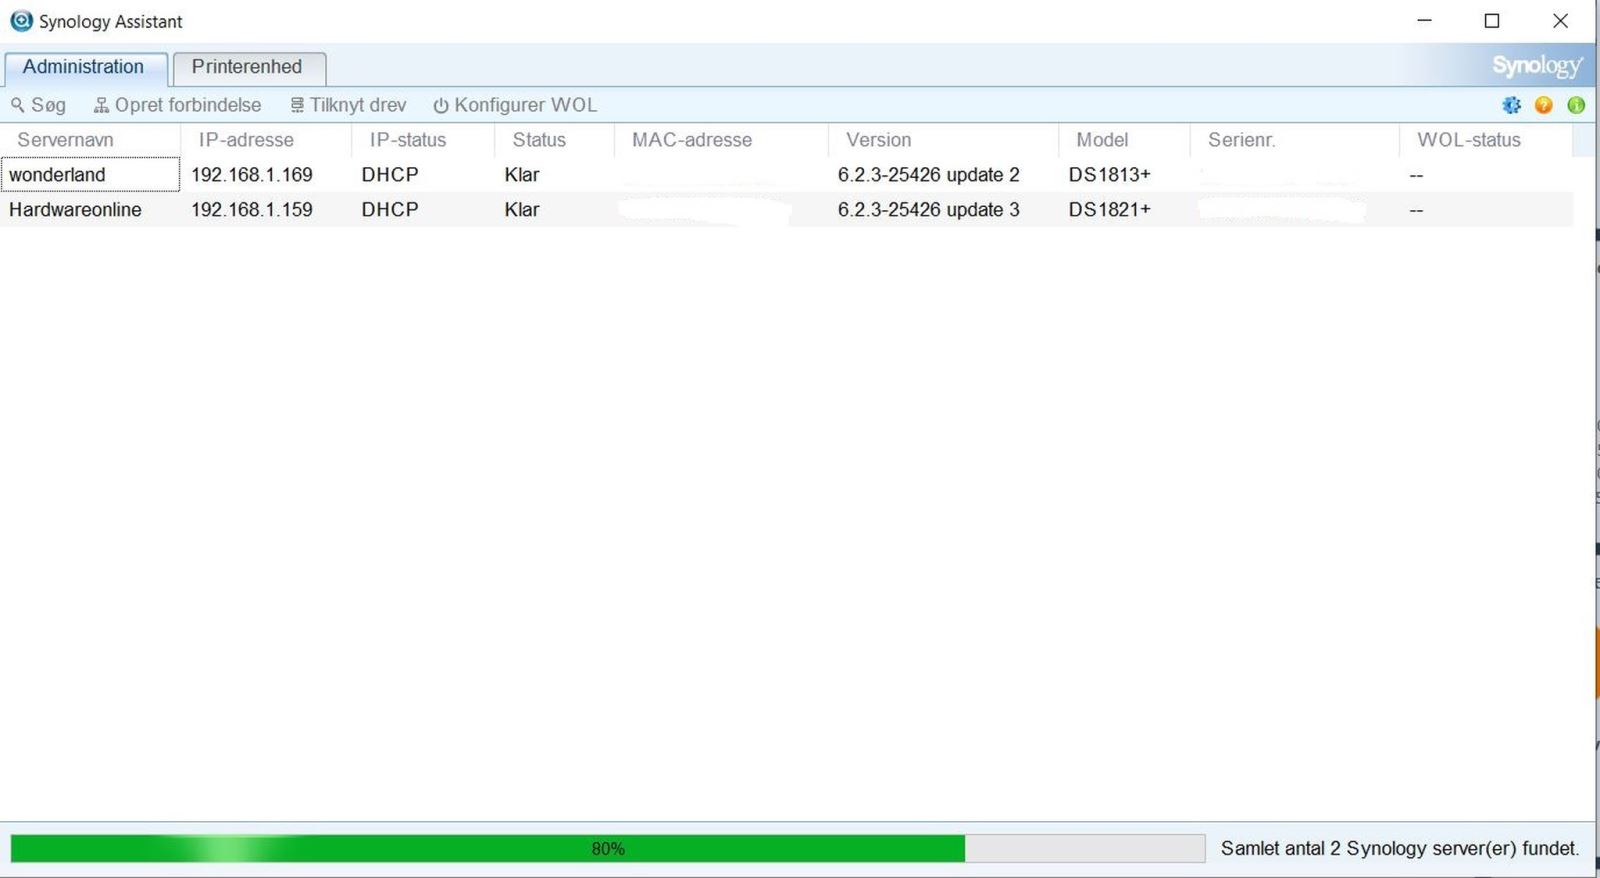Sort by the Servernavn column header
1600x878 pixels.
pyautogui.click(x=90, y=140)
